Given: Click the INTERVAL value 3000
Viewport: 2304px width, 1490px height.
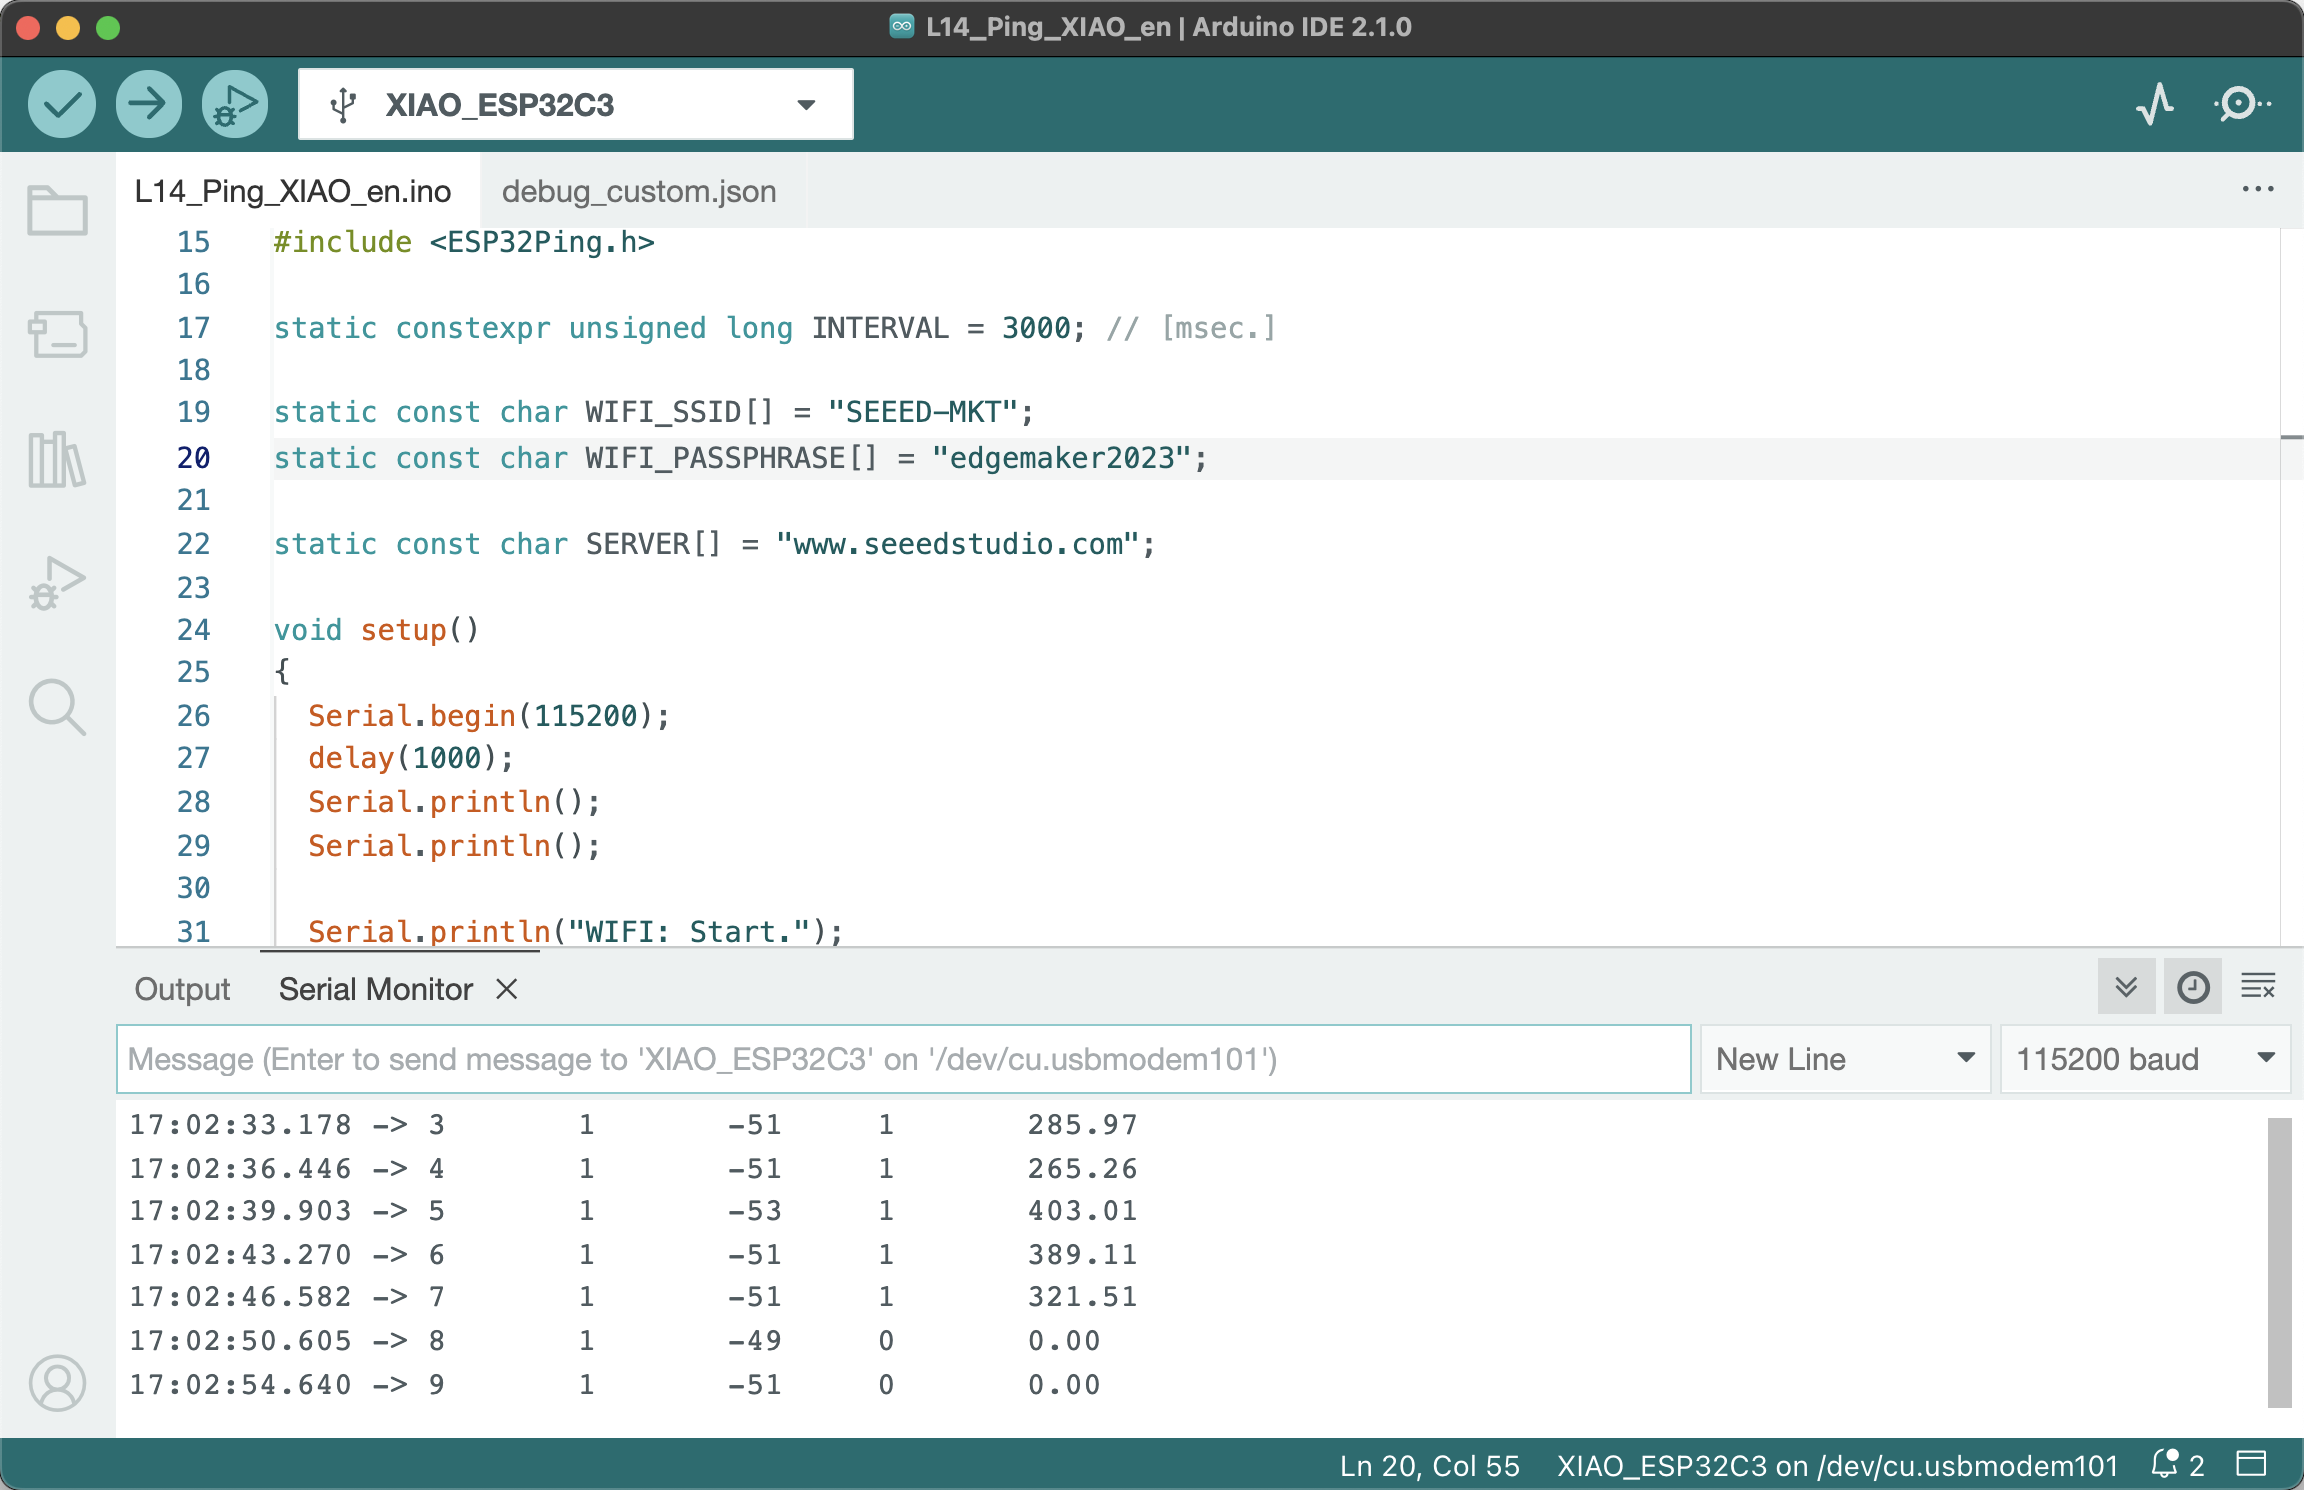Looking at the screenshot, I should point(1036,328).
